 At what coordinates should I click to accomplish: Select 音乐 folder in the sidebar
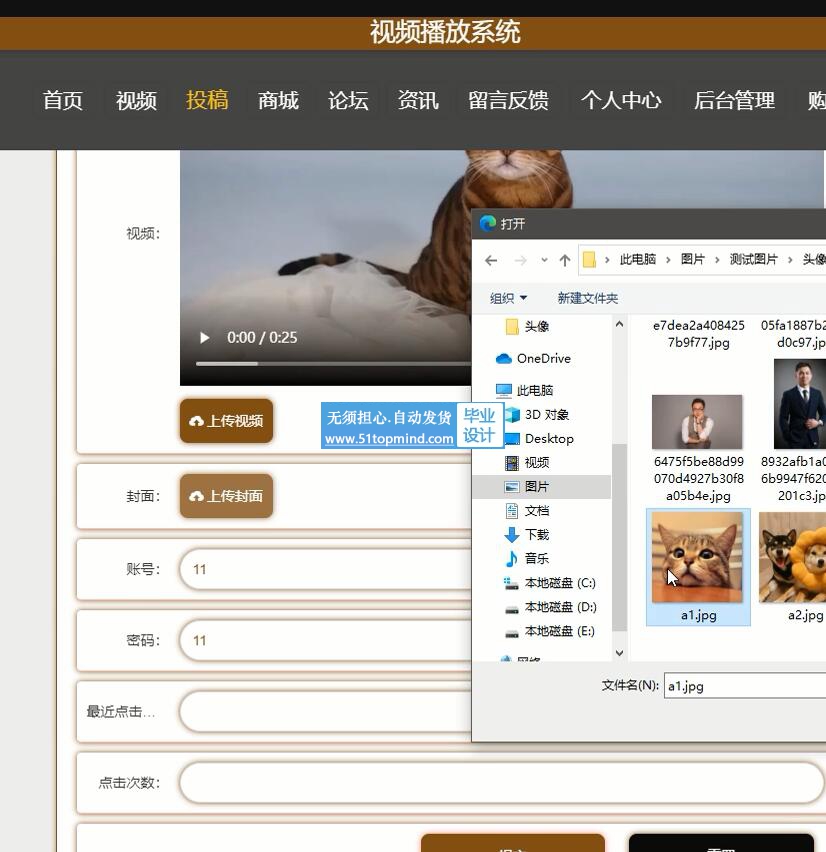click(x=528, y=558)
